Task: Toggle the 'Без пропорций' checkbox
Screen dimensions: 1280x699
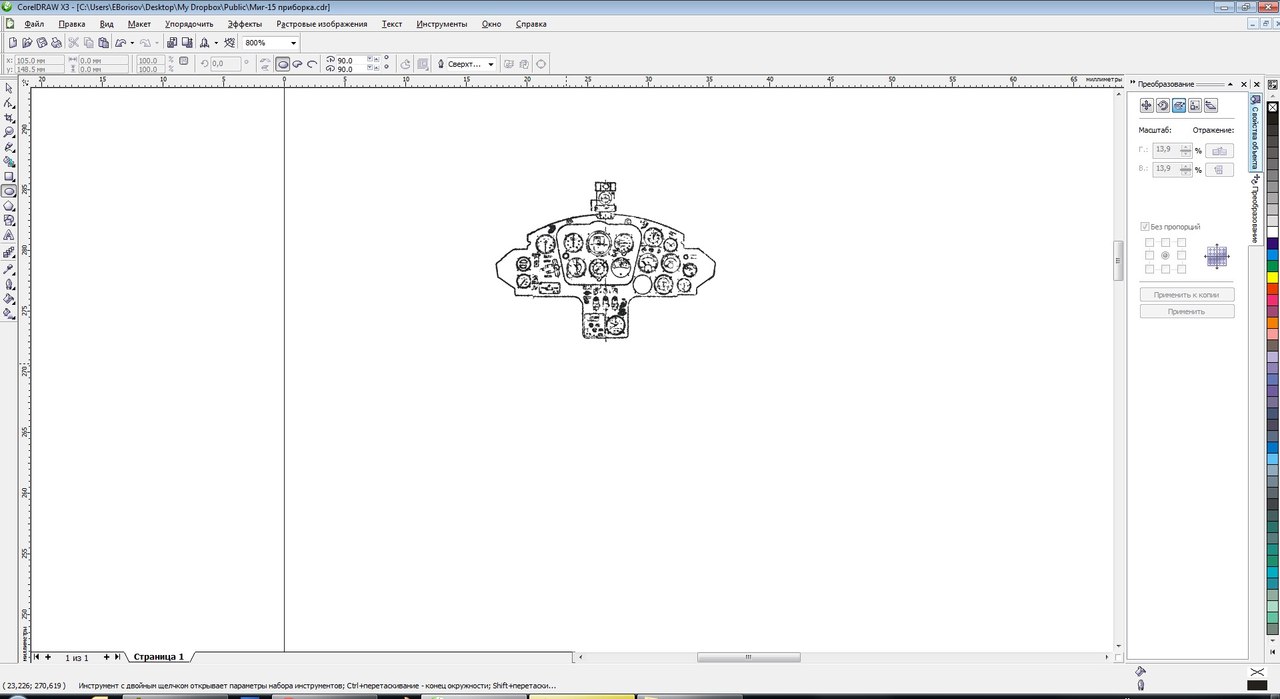Action: (1145, 227)
